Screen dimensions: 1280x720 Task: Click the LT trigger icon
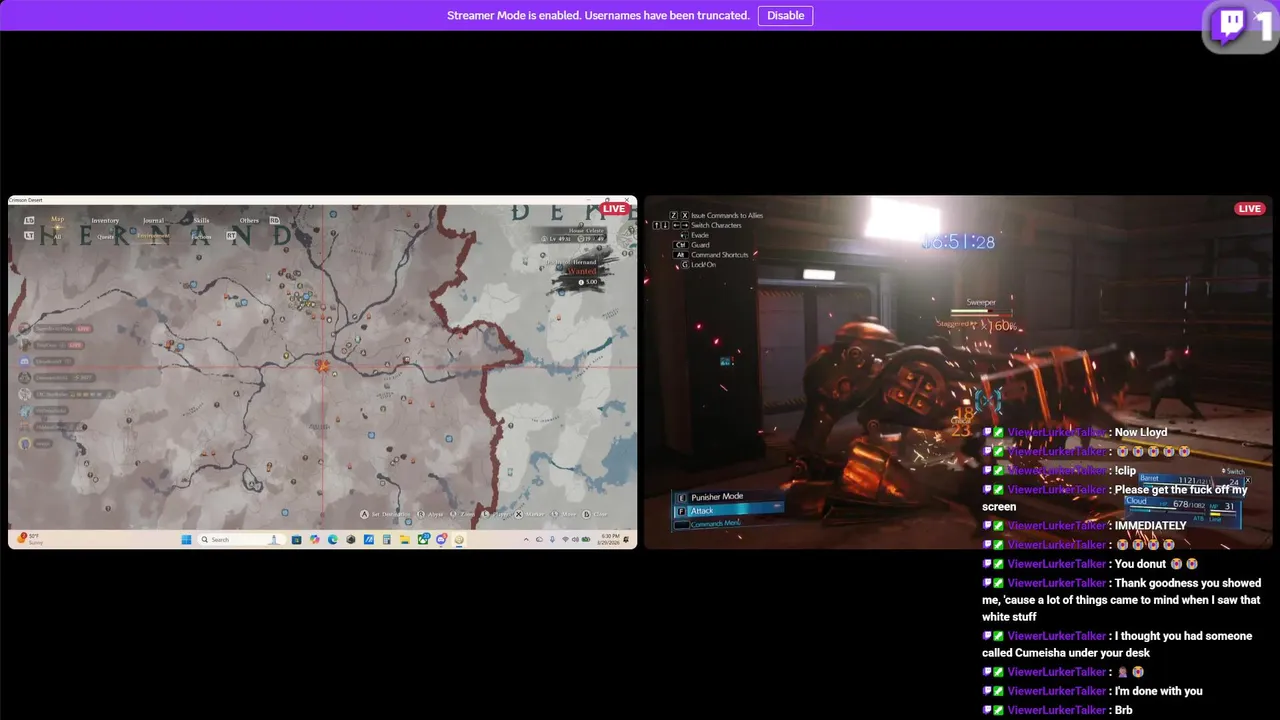coord(29,236)
